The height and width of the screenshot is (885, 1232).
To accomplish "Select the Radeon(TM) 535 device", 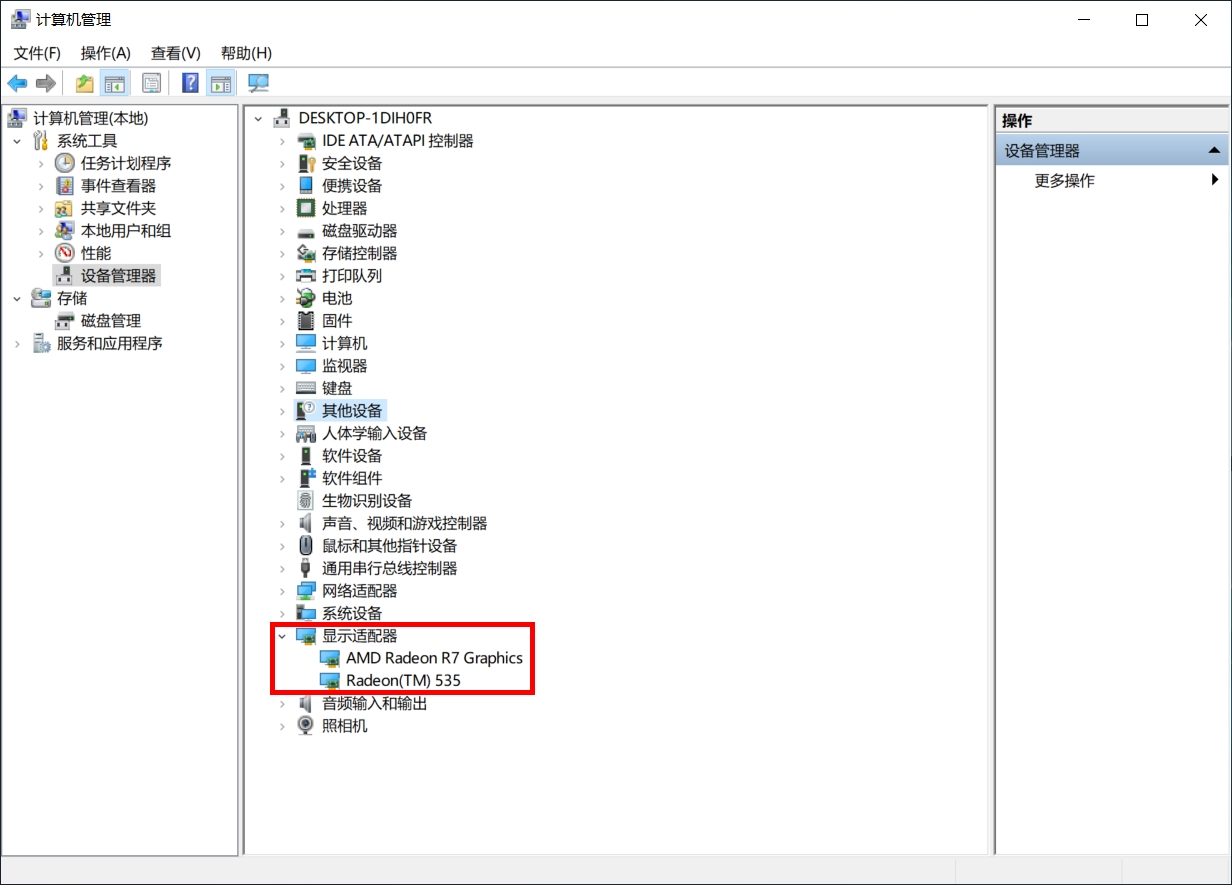I will coord(404,680).
